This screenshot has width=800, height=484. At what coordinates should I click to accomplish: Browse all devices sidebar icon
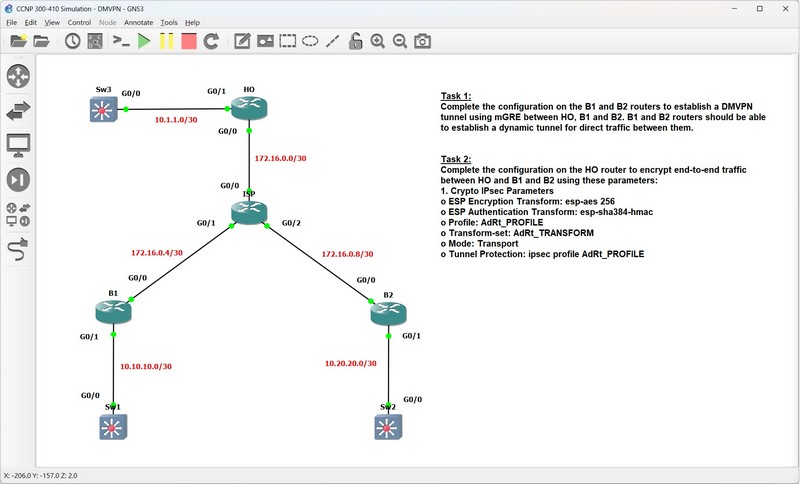(18, 214)
